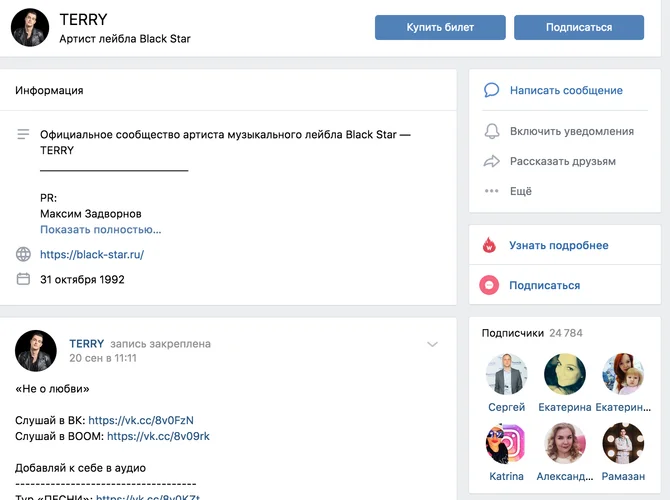Screen dimensions: 670x500
Task: Open link https://vk.cc/8v09rk
Action: pos(158,436)
